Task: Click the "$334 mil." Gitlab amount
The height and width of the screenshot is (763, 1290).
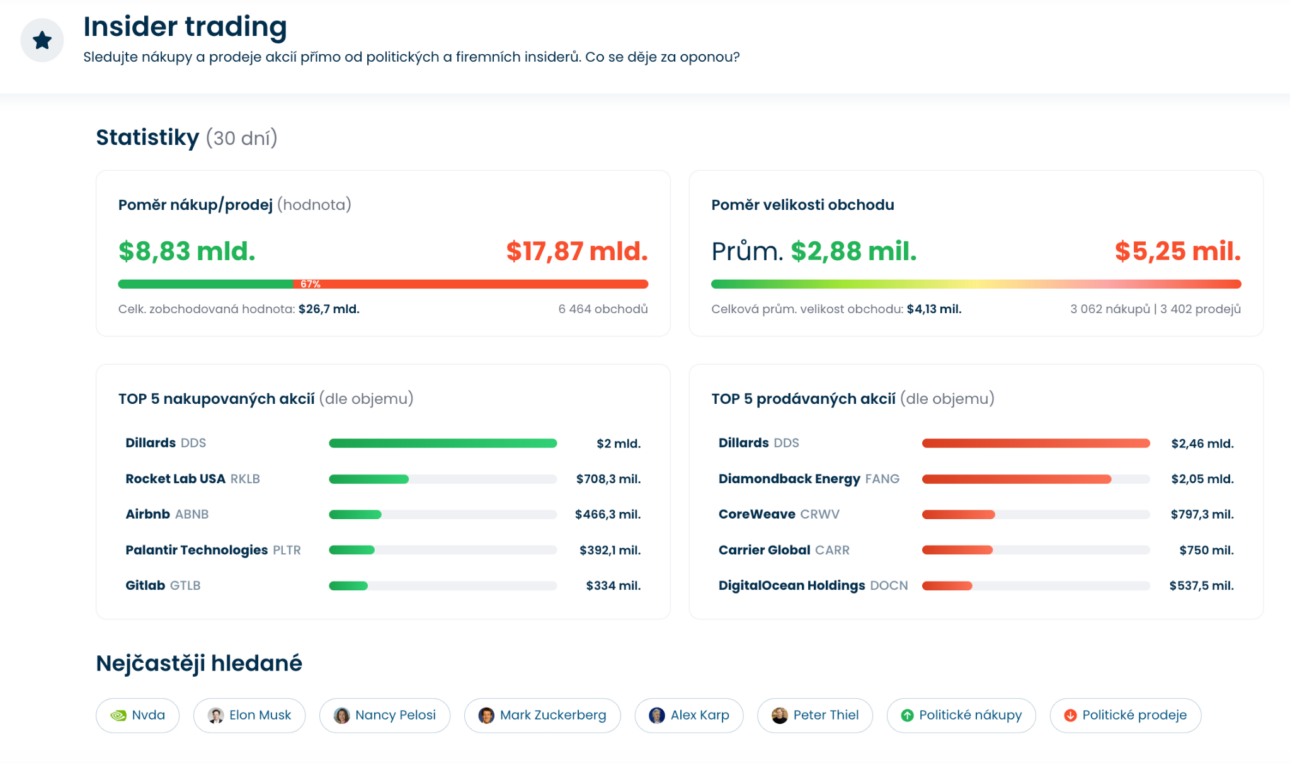Action: click(x=613, y=586)
